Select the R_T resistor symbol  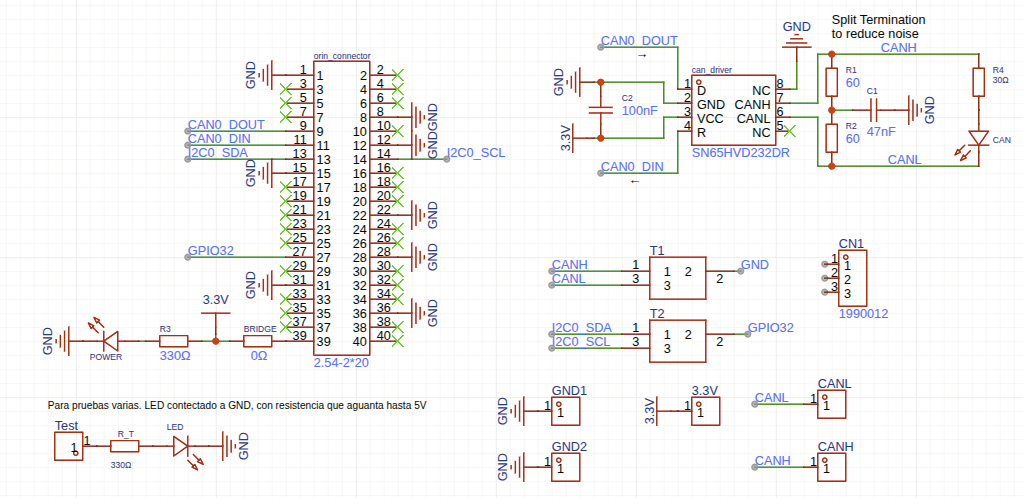(124, 446)
